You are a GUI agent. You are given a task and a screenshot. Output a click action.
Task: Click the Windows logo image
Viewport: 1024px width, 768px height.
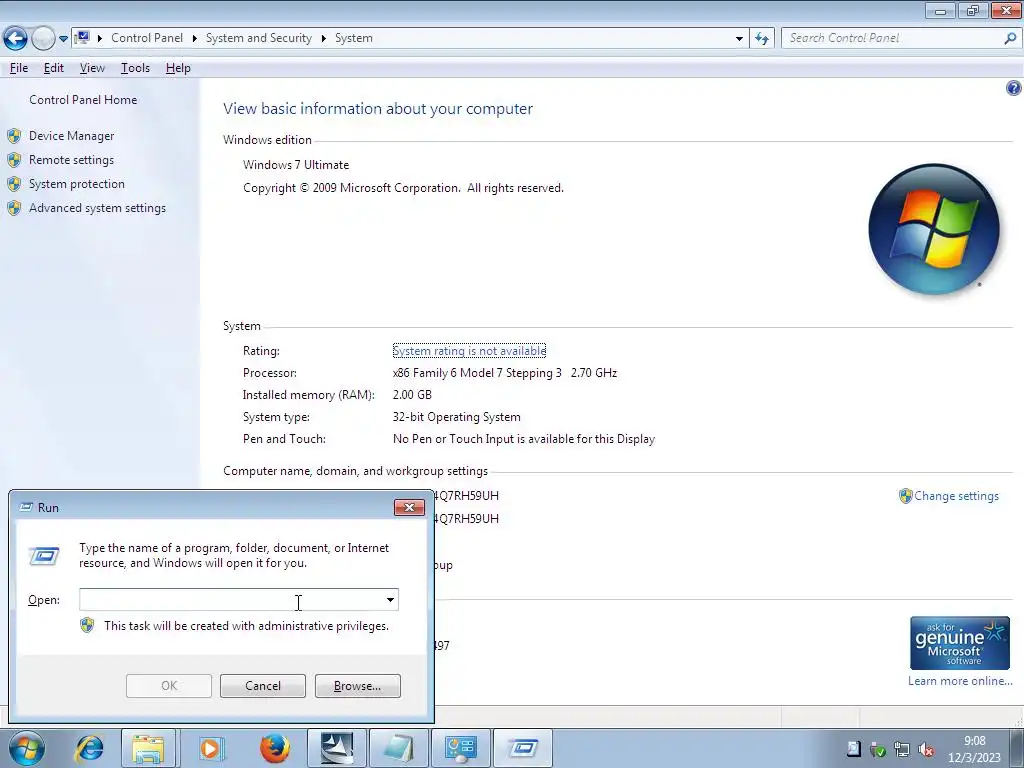[x=934, y=229]
